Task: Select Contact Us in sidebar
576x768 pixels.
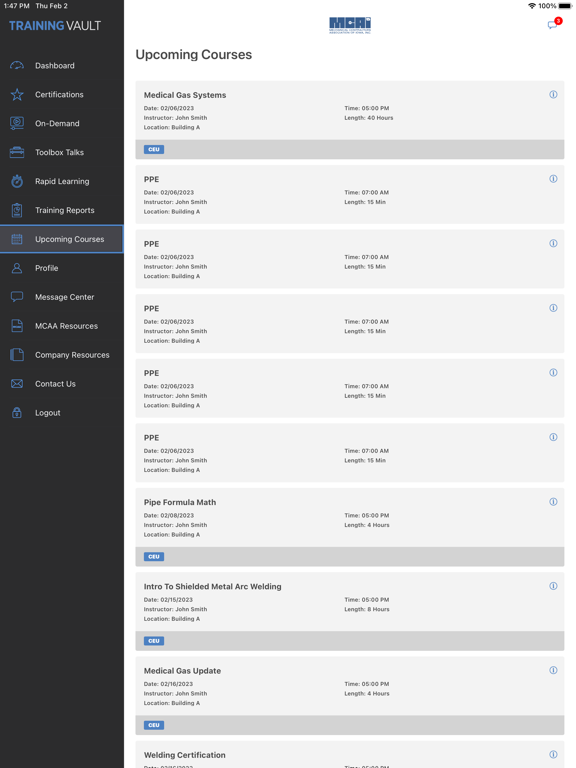Action: (x=62, y=384)
